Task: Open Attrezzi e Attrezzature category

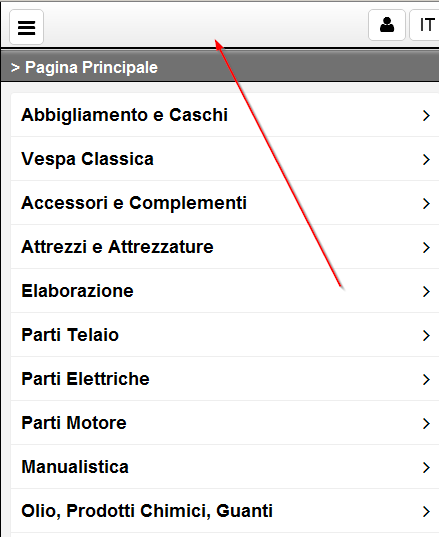Action: coord(225,247)
